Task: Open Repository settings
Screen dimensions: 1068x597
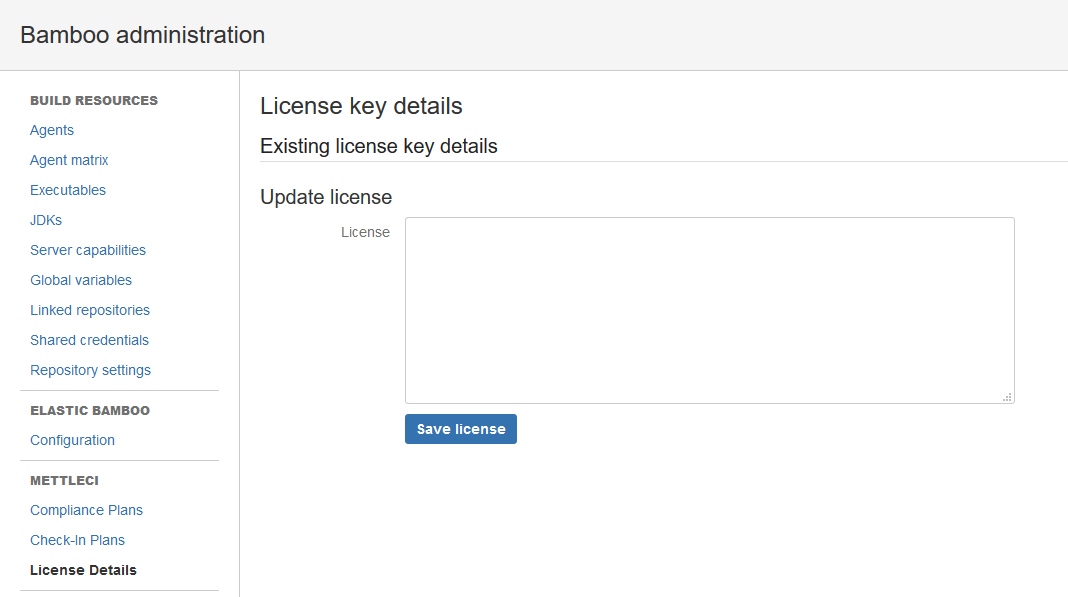Action: click(x=90, y=370)
